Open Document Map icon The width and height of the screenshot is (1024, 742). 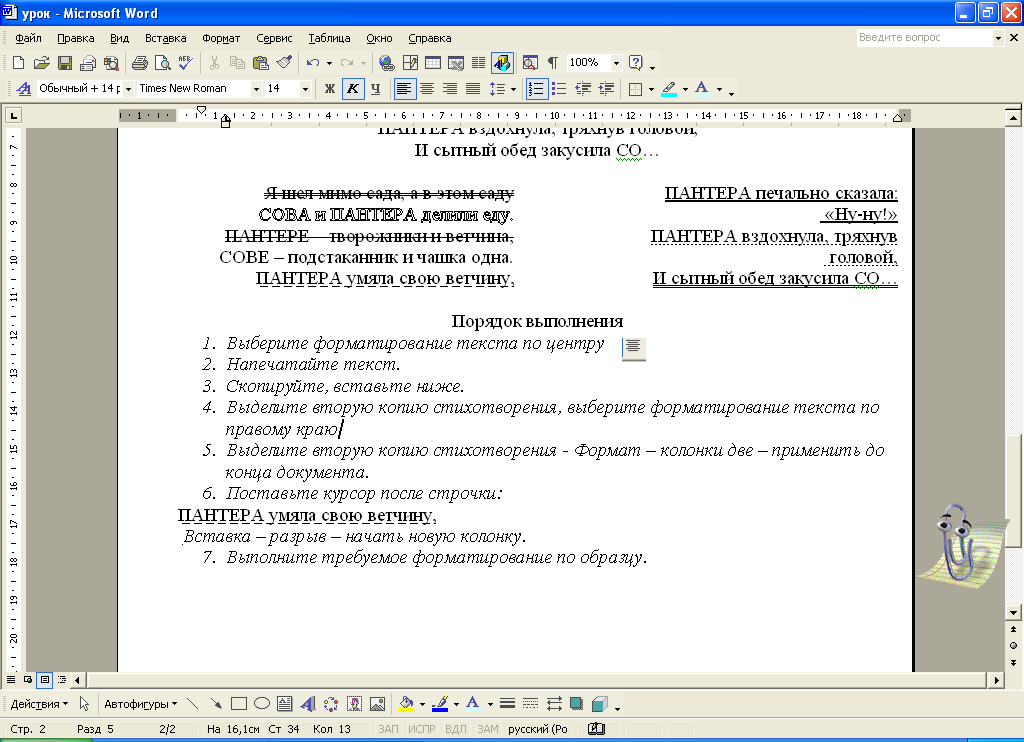pos(530,63)
